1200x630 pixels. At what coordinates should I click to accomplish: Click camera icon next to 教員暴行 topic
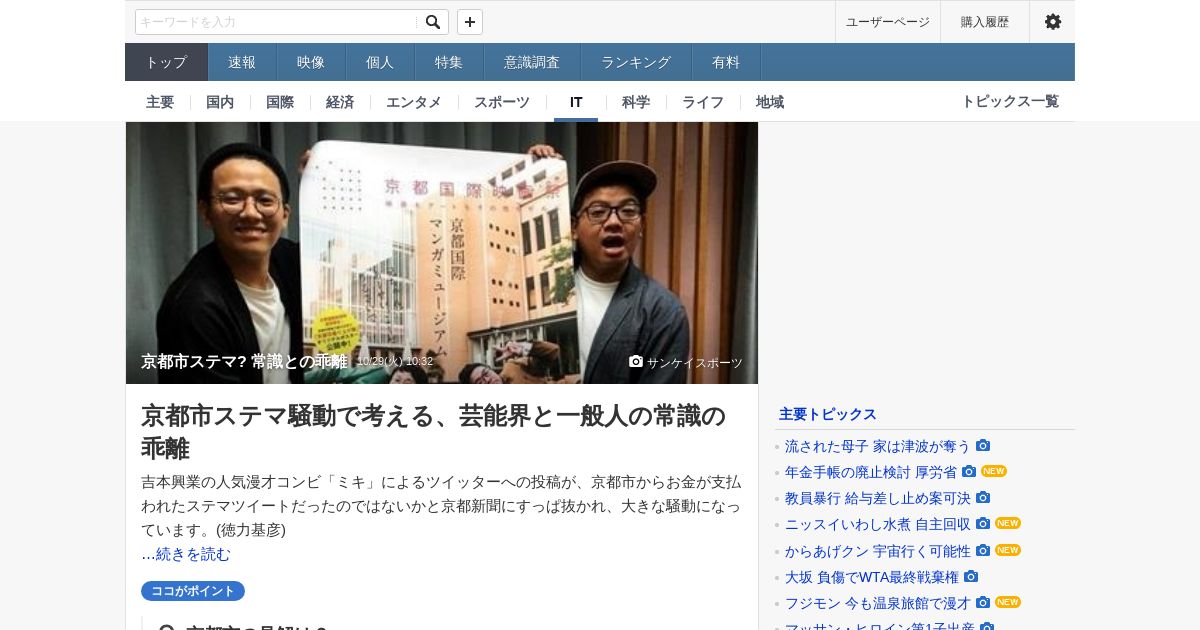pyautogui.click(x=983, y=497)
